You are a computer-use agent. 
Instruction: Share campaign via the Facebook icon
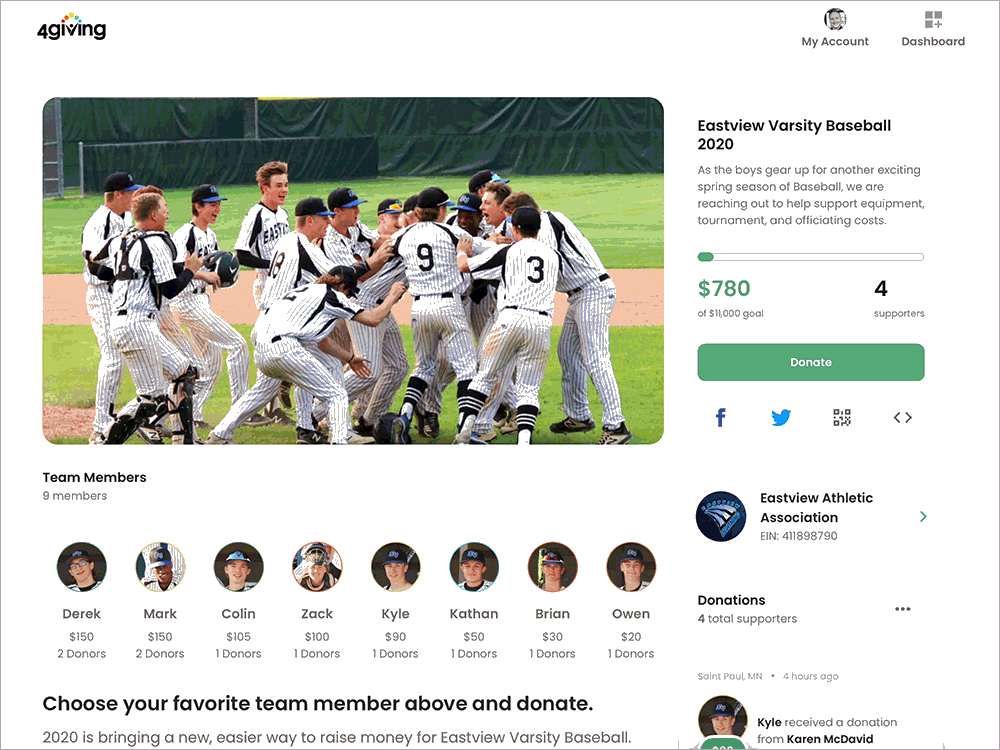(721, 418)
